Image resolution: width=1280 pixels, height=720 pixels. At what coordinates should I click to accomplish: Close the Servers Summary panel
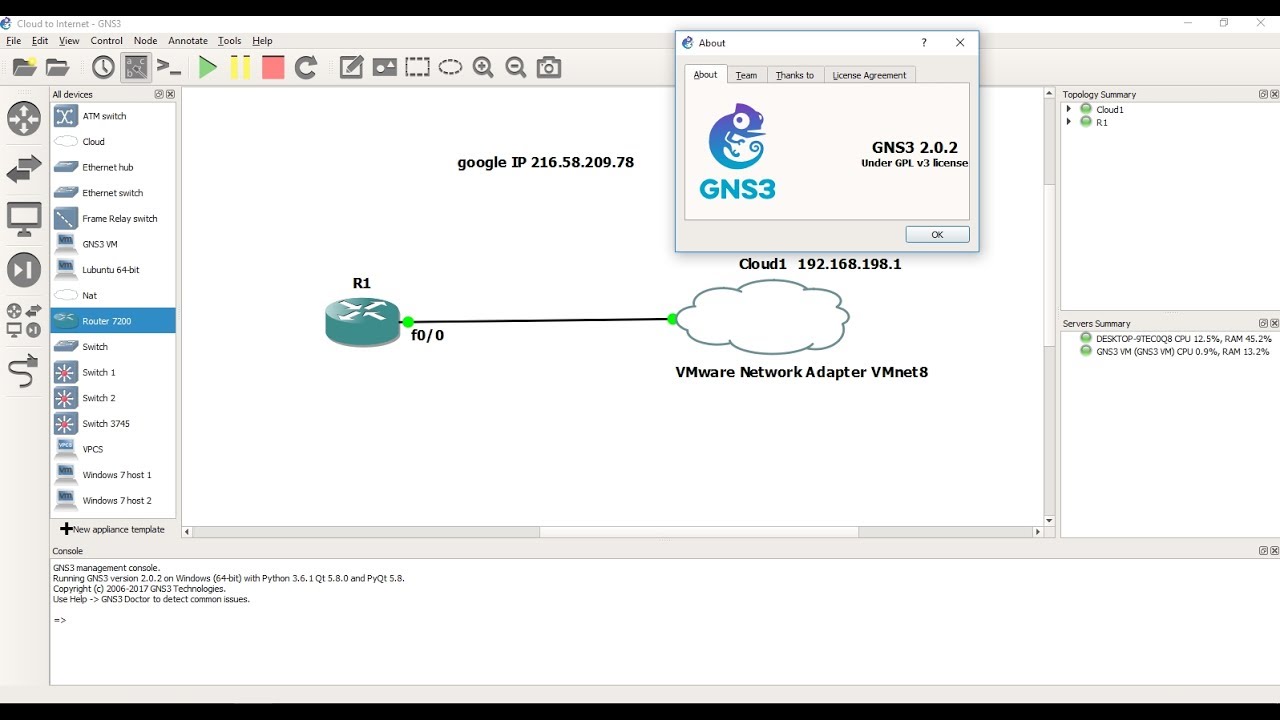pyautogui.click(x=1274, y=323)
